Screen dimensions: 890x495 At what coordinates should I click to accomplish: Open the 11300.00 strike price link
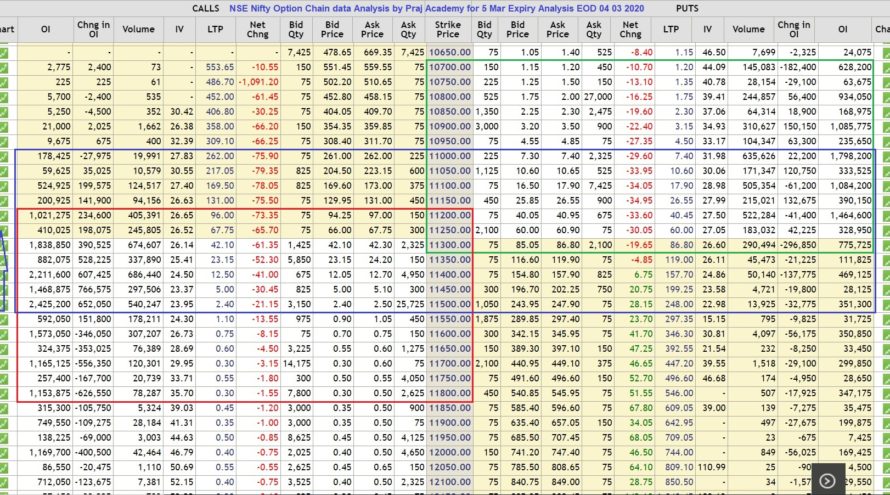pos(450,245)
